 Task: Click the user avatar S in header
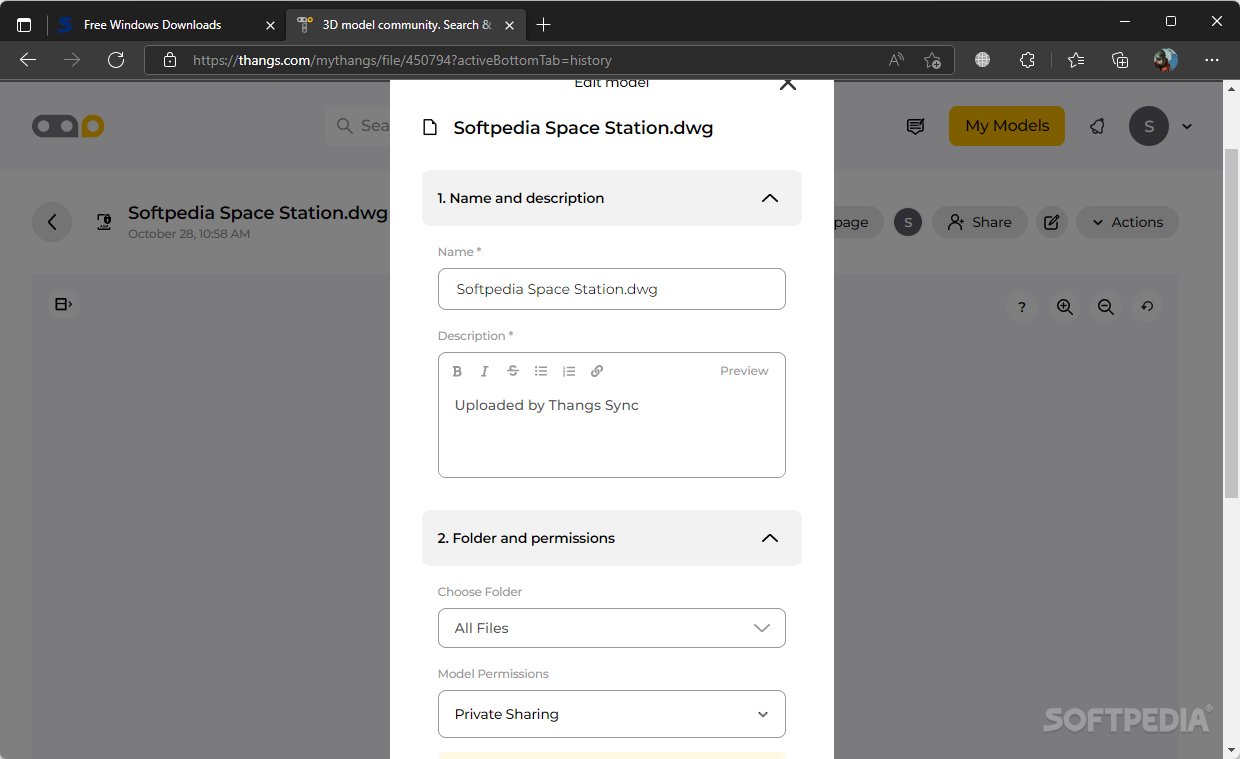(1149, 126)
